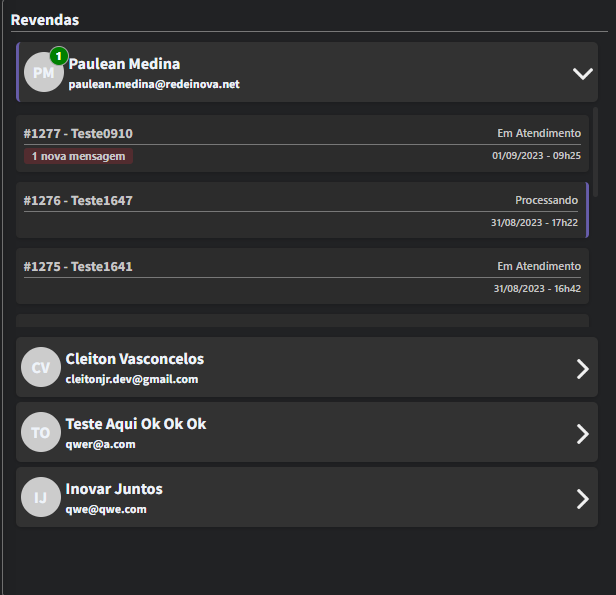Click the IJ avatar for Inovar Juntos
This screenshot has height=595, width=616.
pyautogui.click(x=40, y=497)
